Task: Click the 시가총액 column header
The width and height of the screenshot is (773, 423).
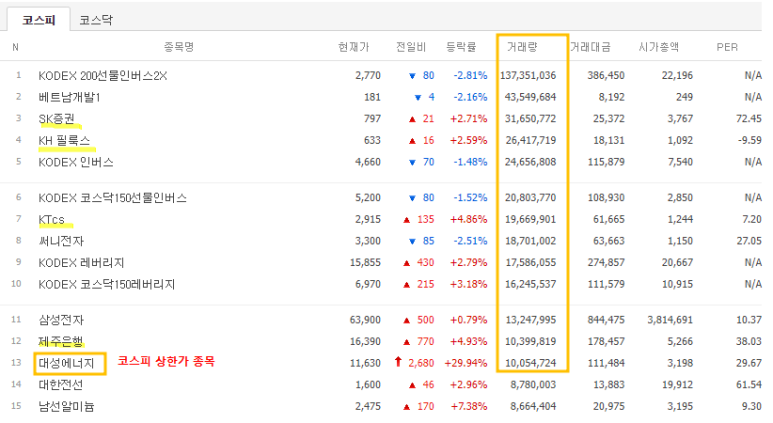Action: point(659,47)
